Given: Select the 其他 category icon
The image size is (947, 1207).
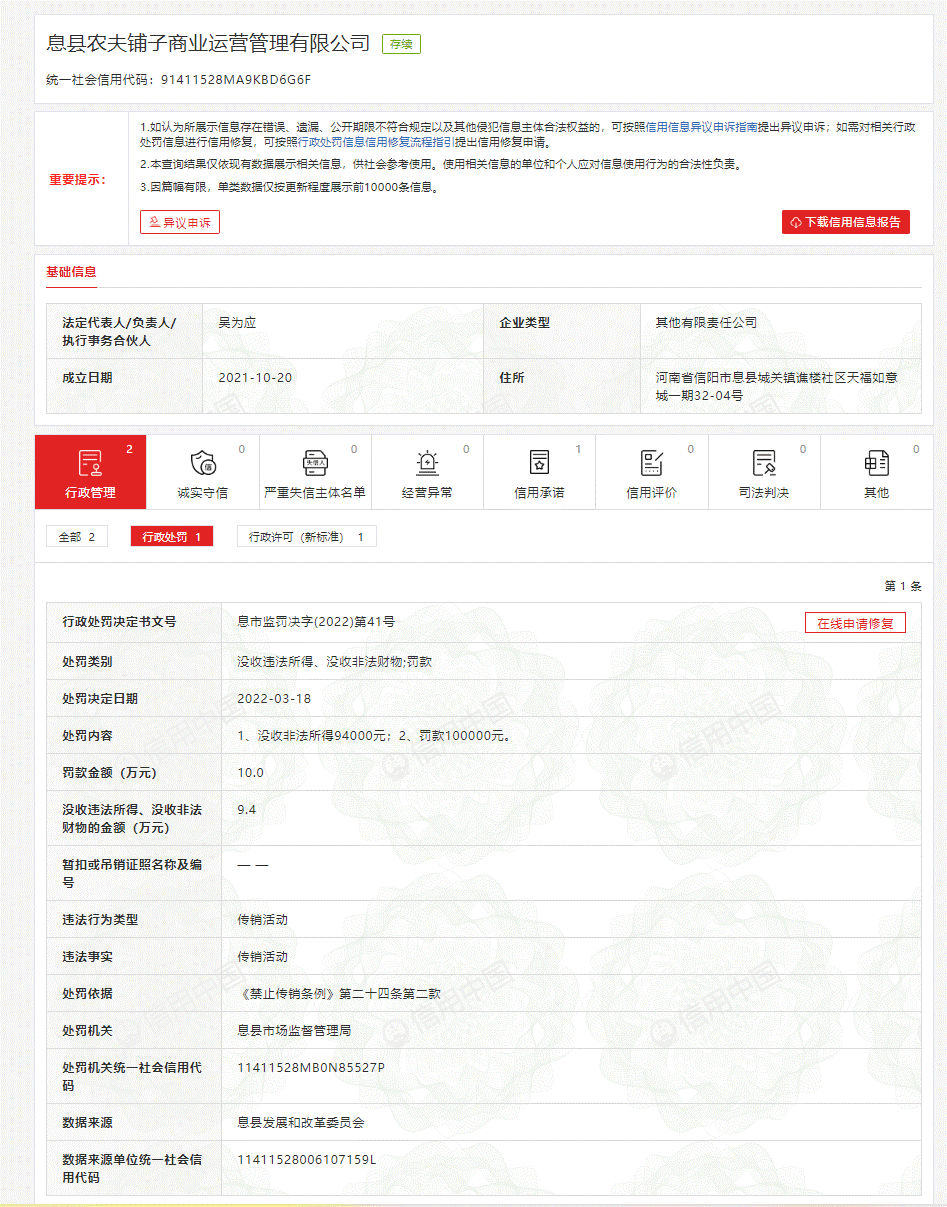Looking at the screenshot, I should click(876, 463).
